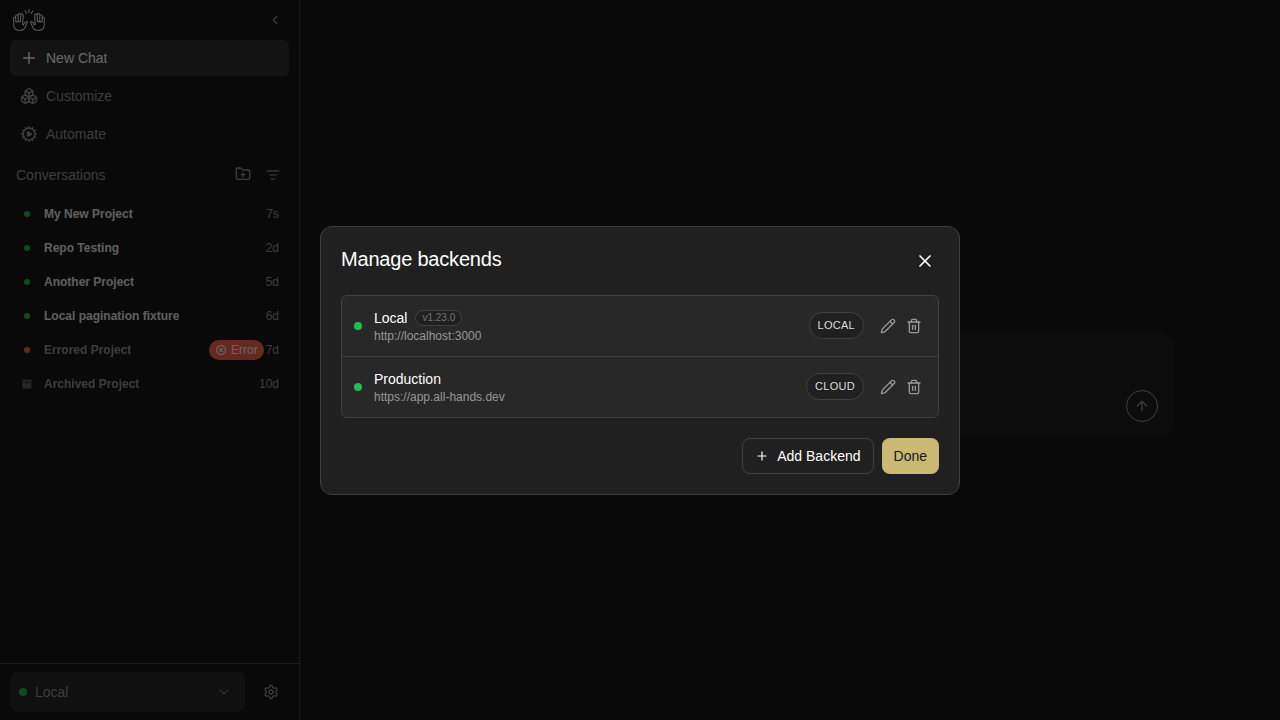Open the Errored Project conversation
Screen dimensions: 1280x720
point(149,350)
